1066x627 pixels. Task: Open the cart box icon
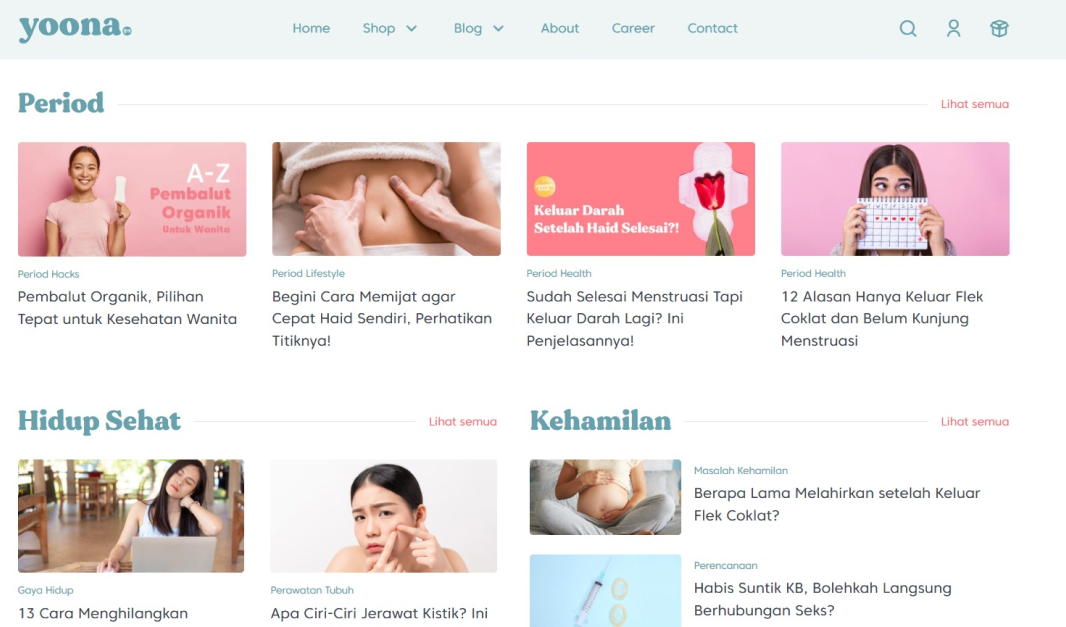[x=999, y=29]
